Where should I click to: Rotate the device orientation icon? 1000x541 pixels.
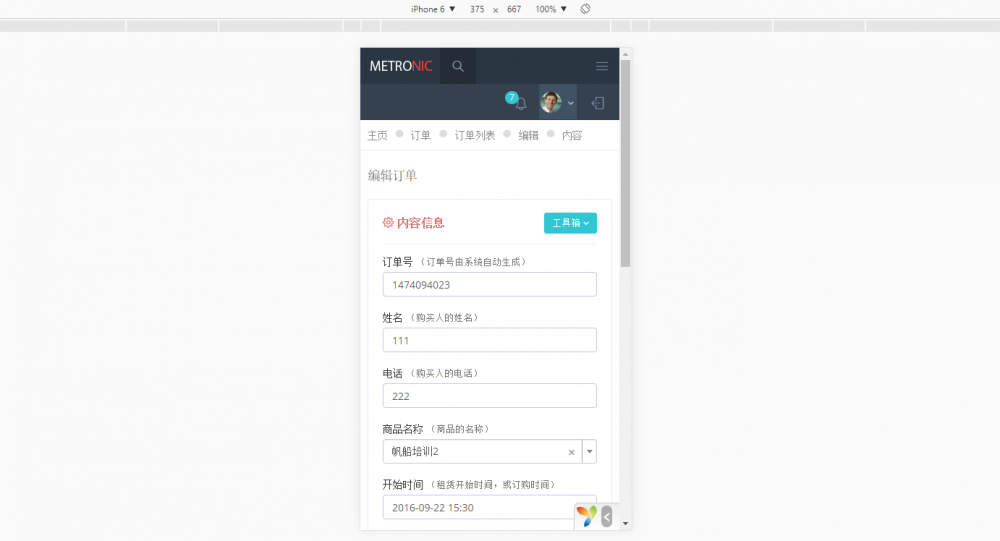[x=585, y=9]
